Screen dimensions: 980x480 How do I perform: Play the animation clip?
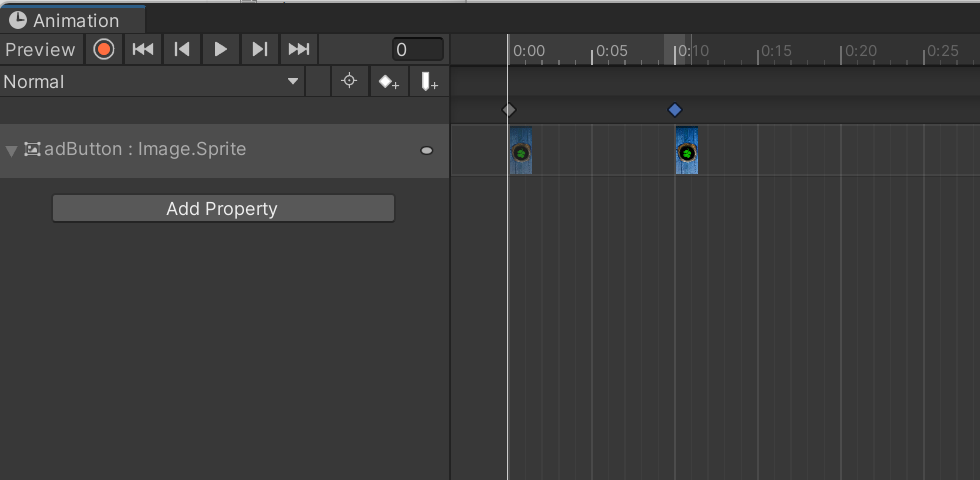[221, 49]
